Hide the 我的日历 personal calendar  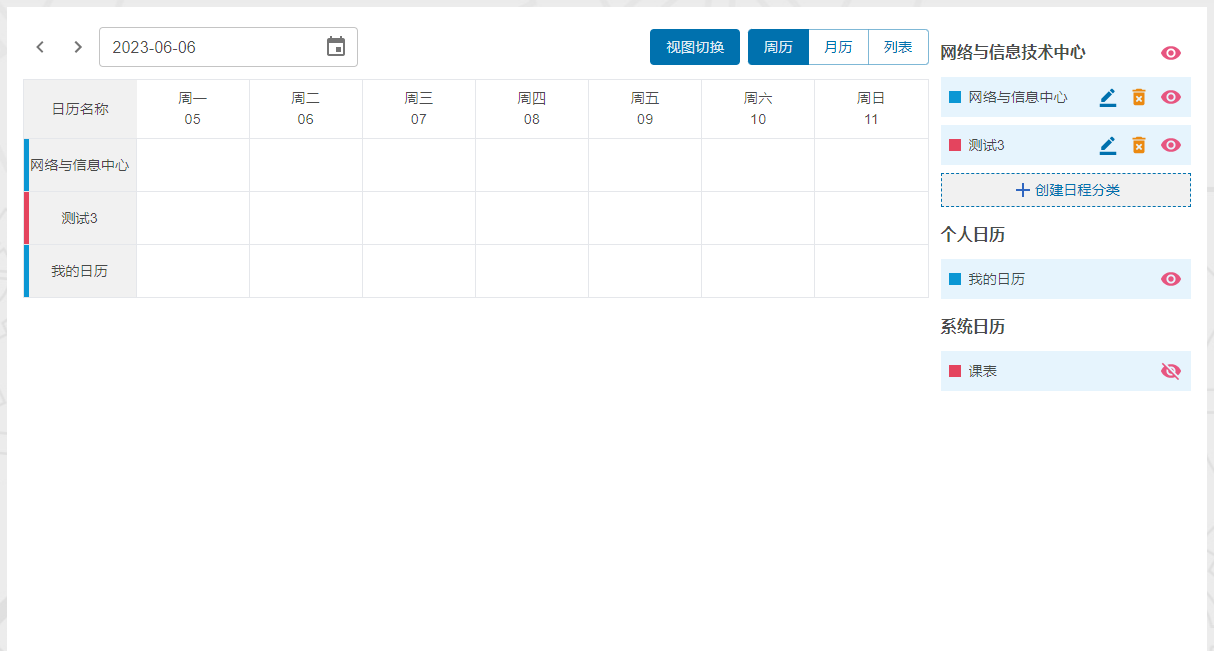[1170, 279]
